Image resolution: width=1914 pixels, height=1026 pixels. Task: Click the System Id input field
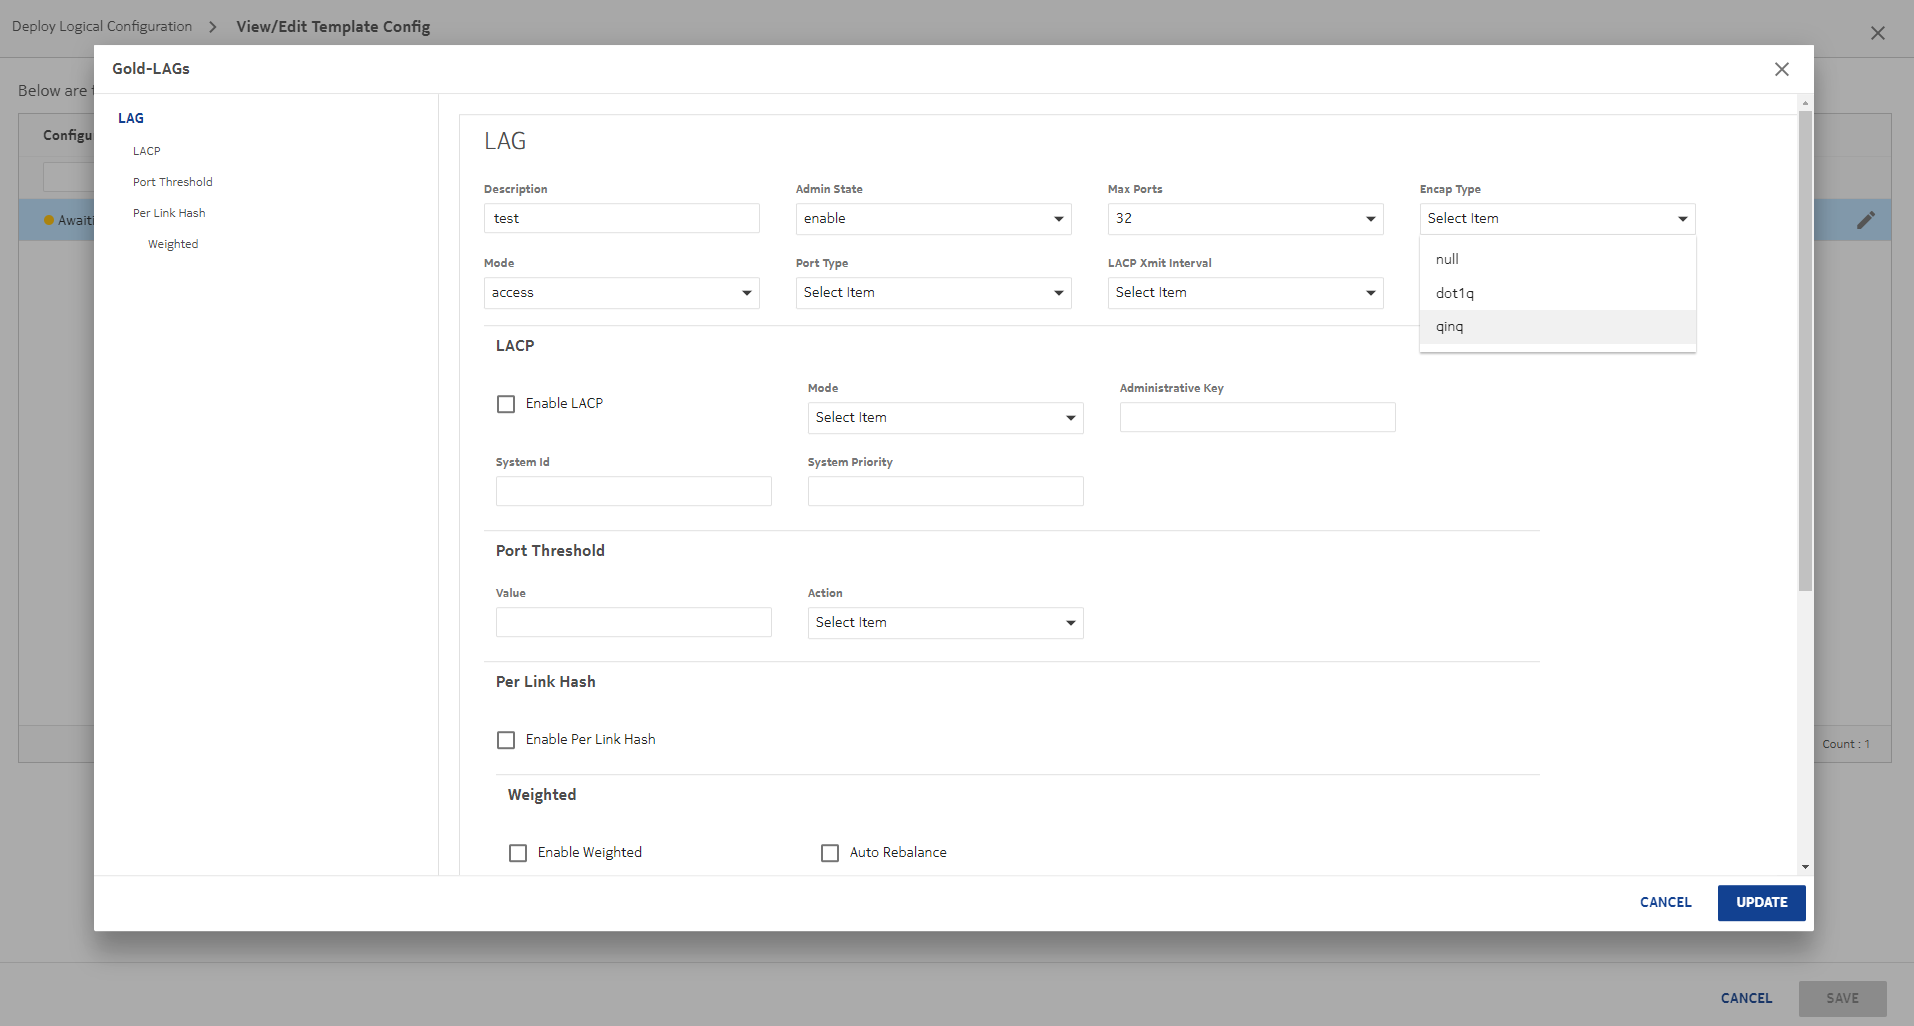pyautogui.click(x=633, y=491)
